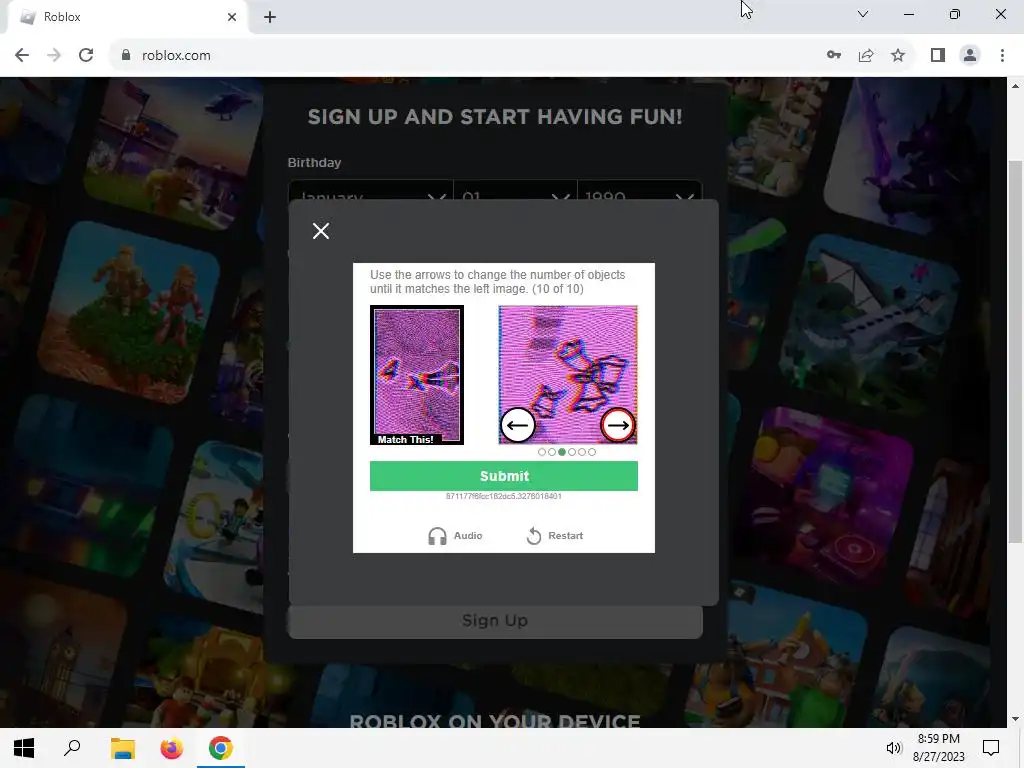Close the Roblox tab
Viewport: 1024px width, 768px height.
coord(232,17)
